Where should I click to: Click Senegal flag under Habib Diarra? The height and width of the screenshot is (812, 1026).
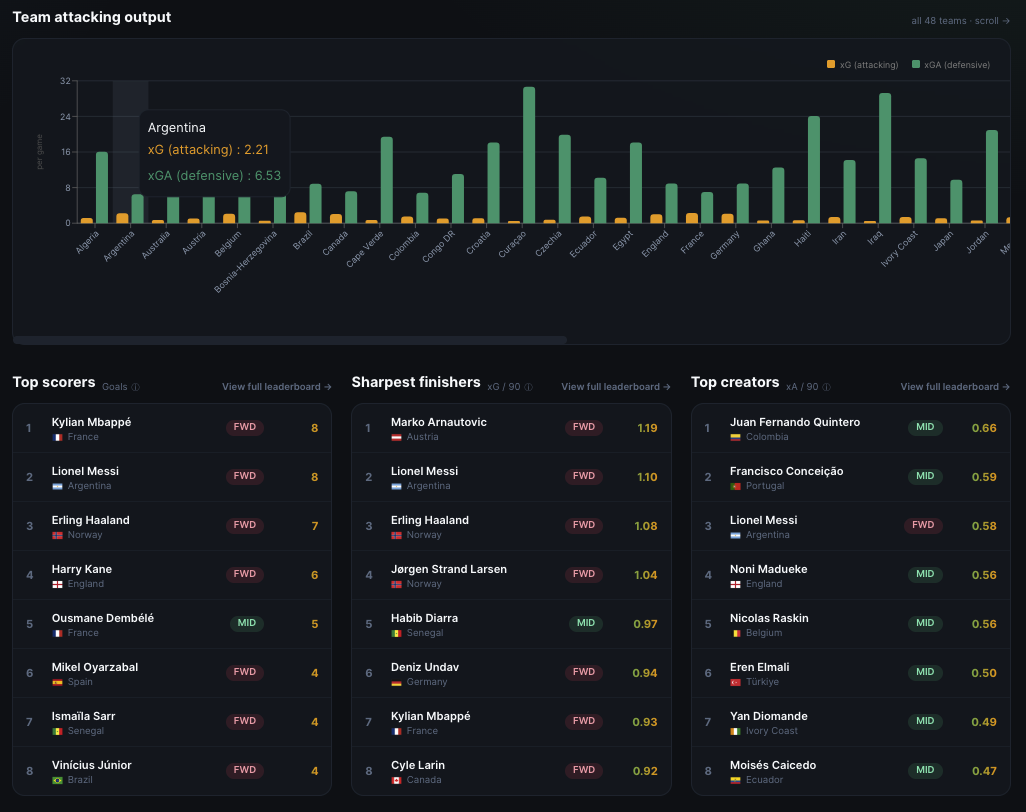397,633
